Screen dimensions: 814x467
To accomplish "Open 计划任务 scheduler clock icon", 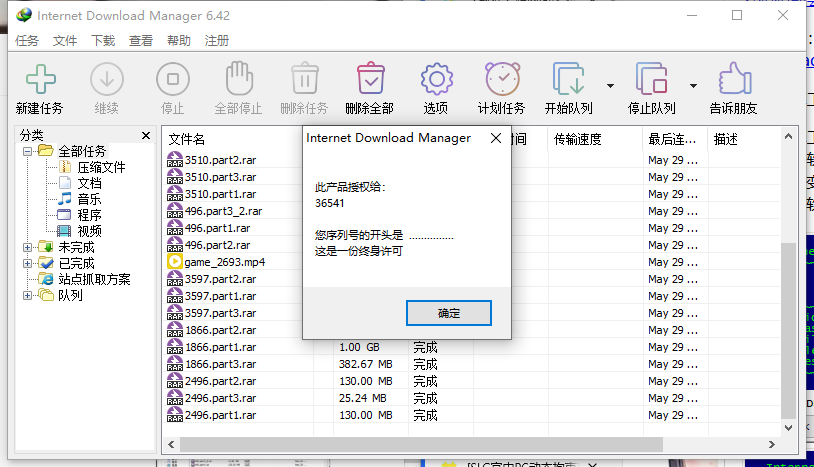I will (x=502, y=79).
